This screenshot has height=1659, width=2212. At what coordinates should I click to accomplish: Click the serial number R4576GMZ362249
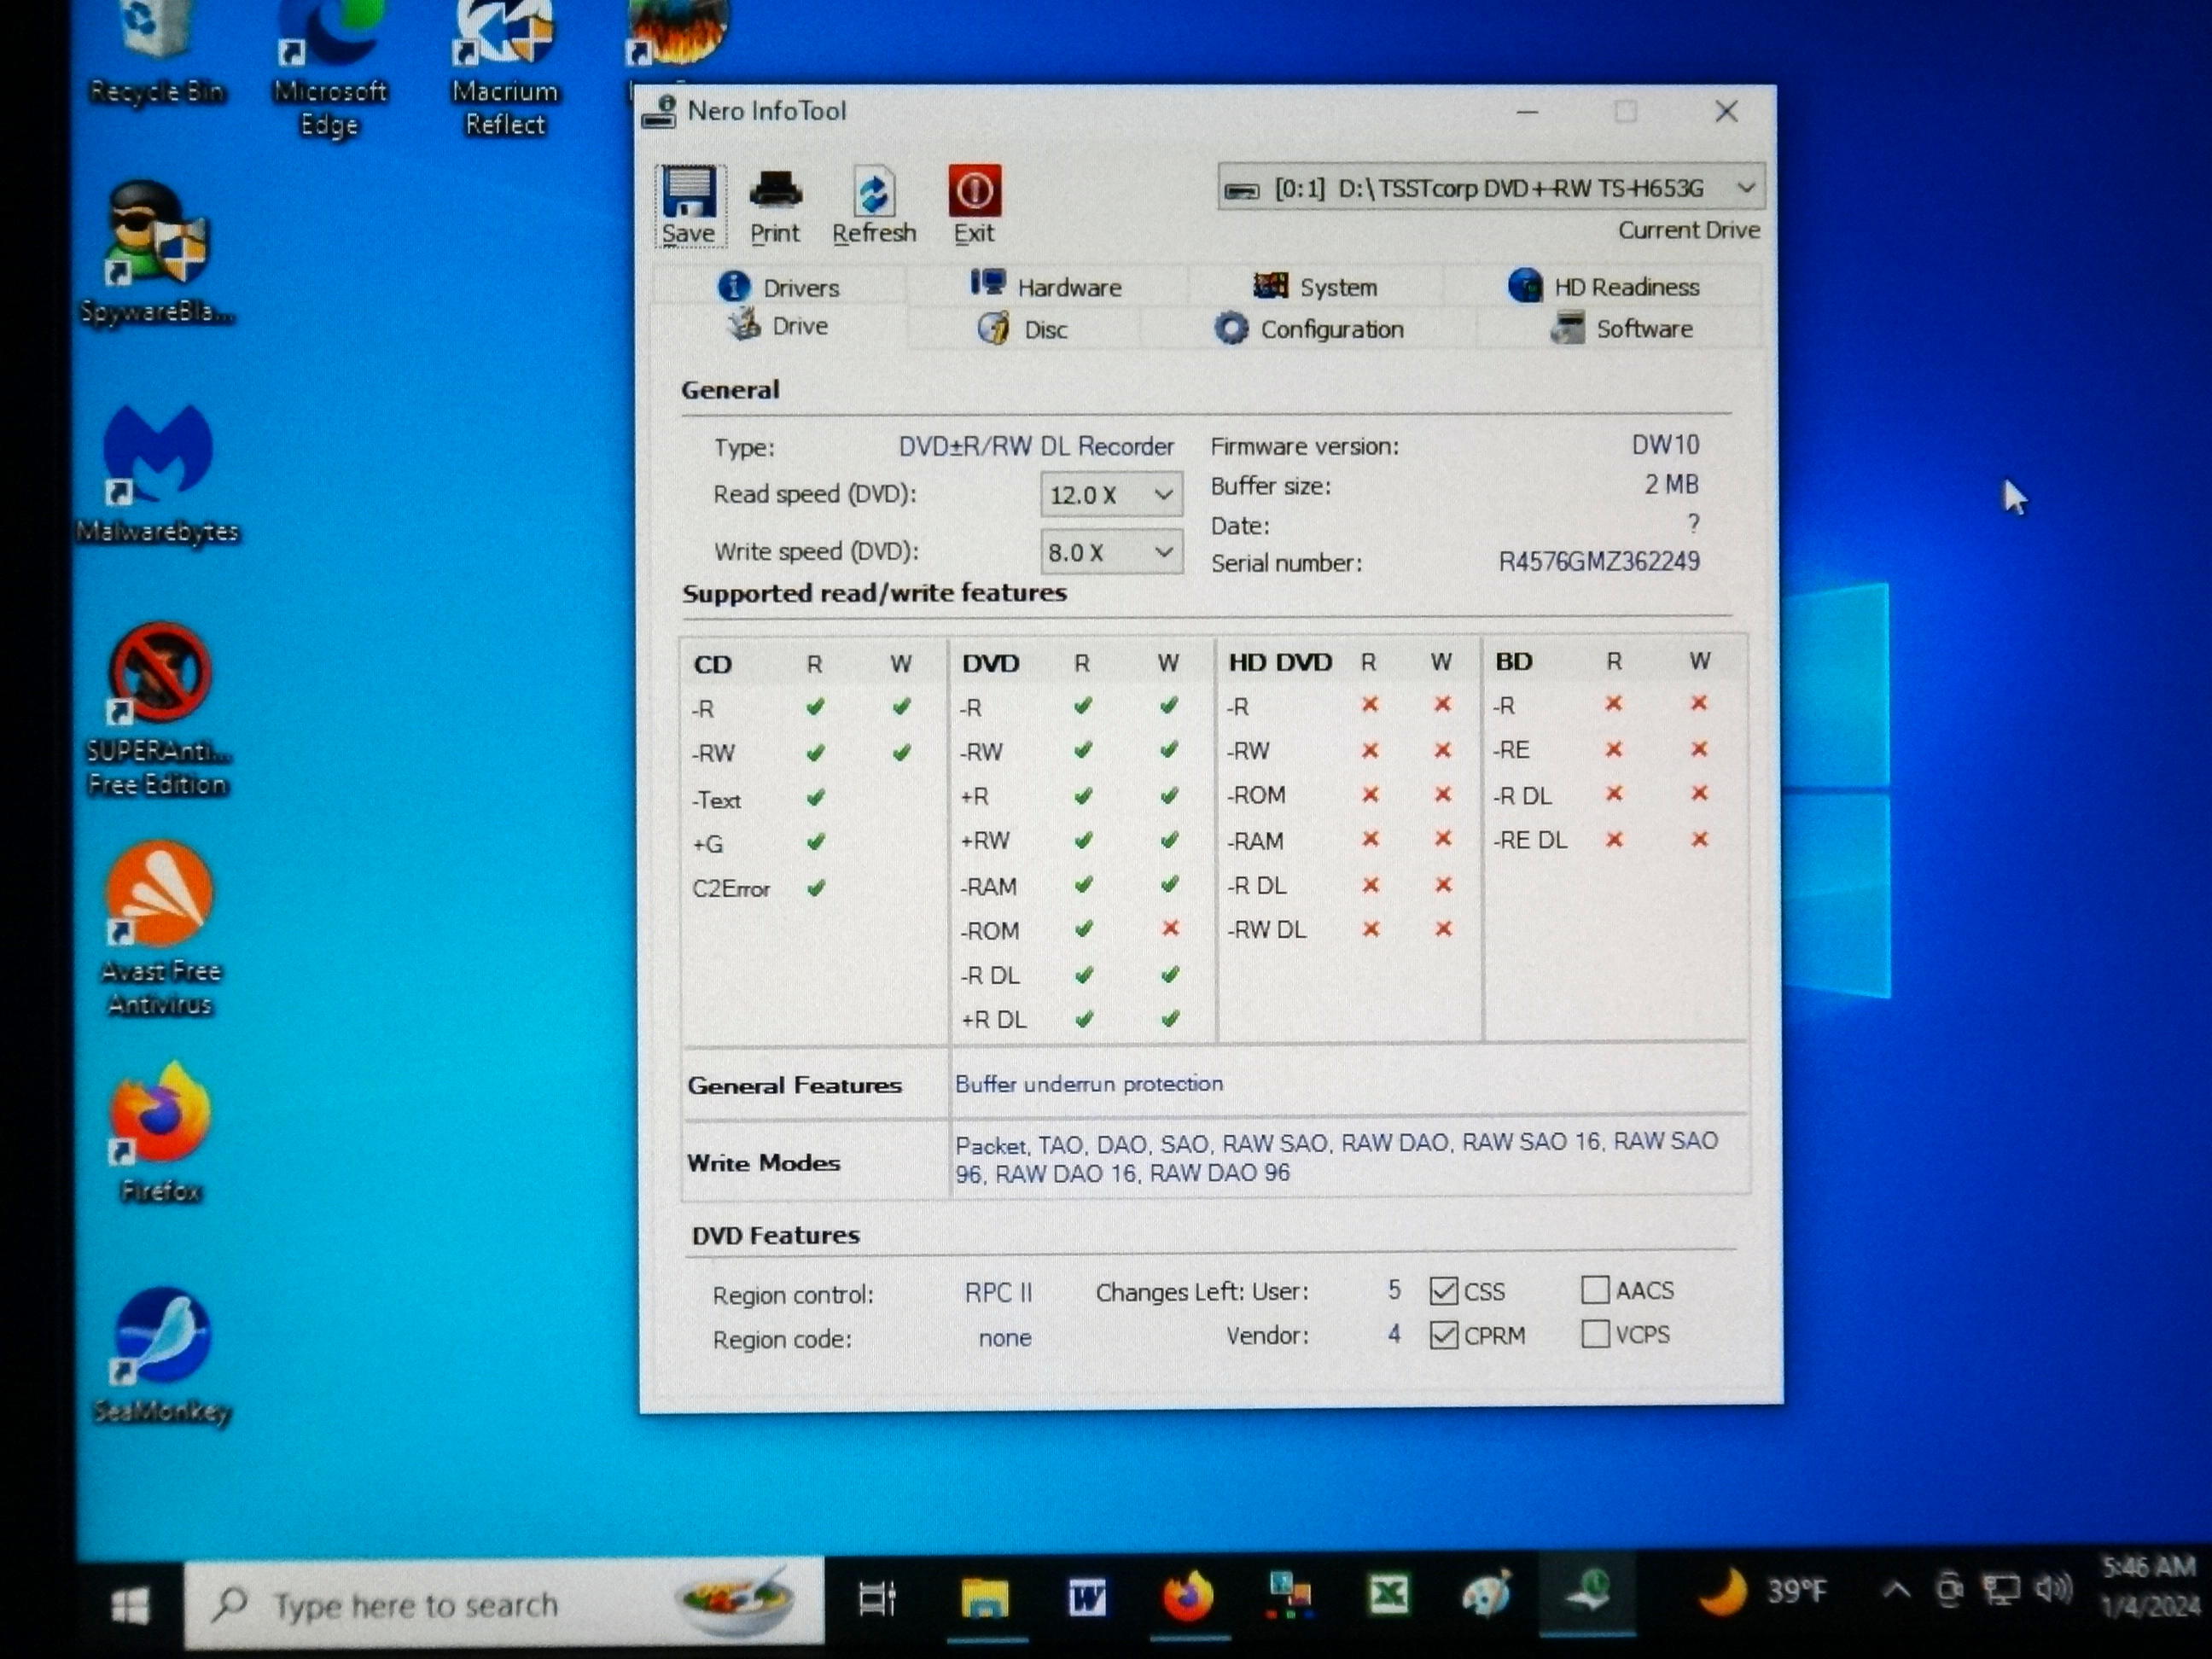[1598, 562]
